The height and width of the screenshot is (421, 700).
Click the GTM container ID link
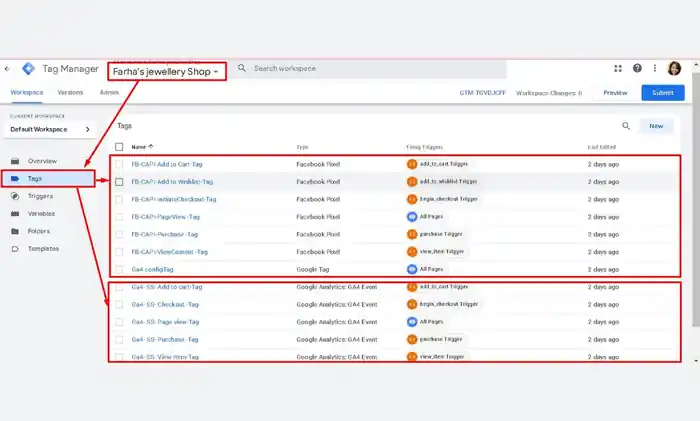pos(483,93)
